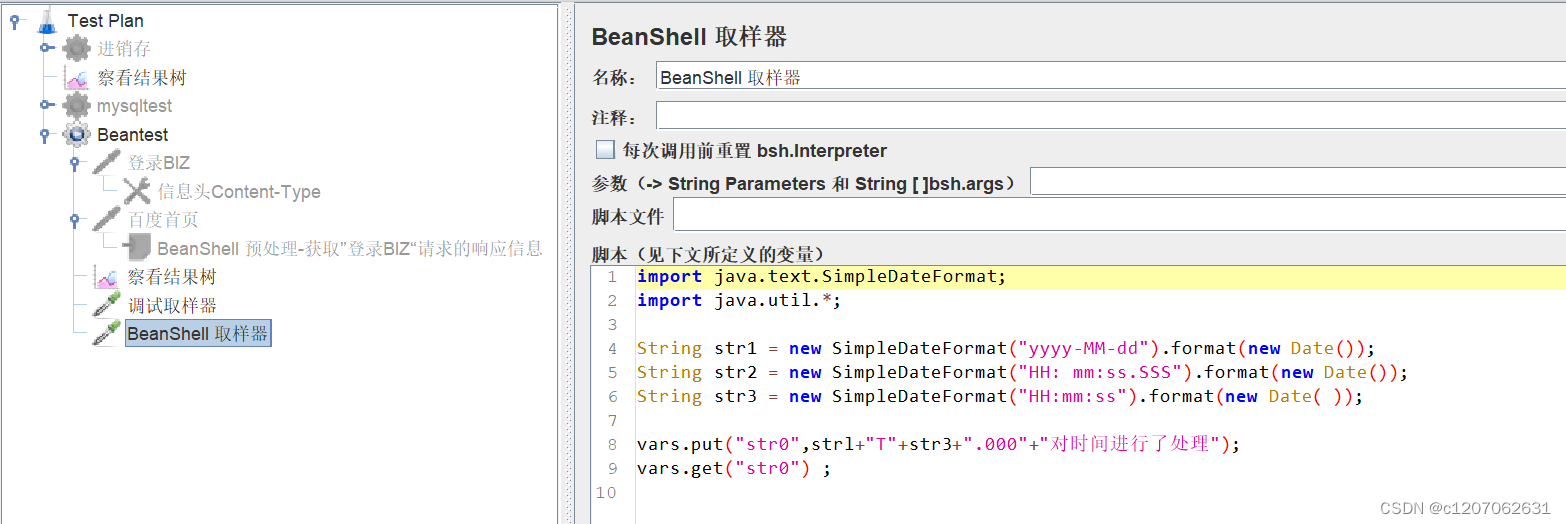Select 信息头Content-Type header manager
The height and width of the screenshot is (524, 1566).
[x=239, y=191]
